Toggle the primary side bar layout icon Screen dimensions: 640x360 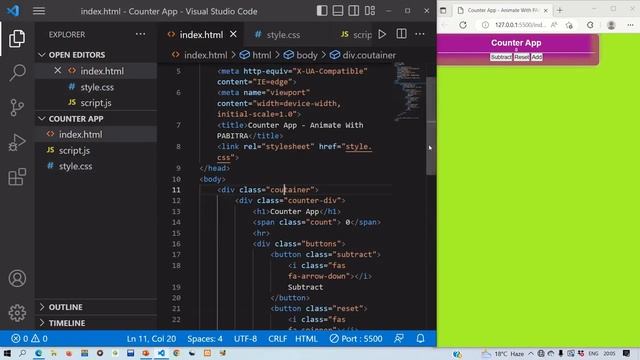tap(322, 11)
